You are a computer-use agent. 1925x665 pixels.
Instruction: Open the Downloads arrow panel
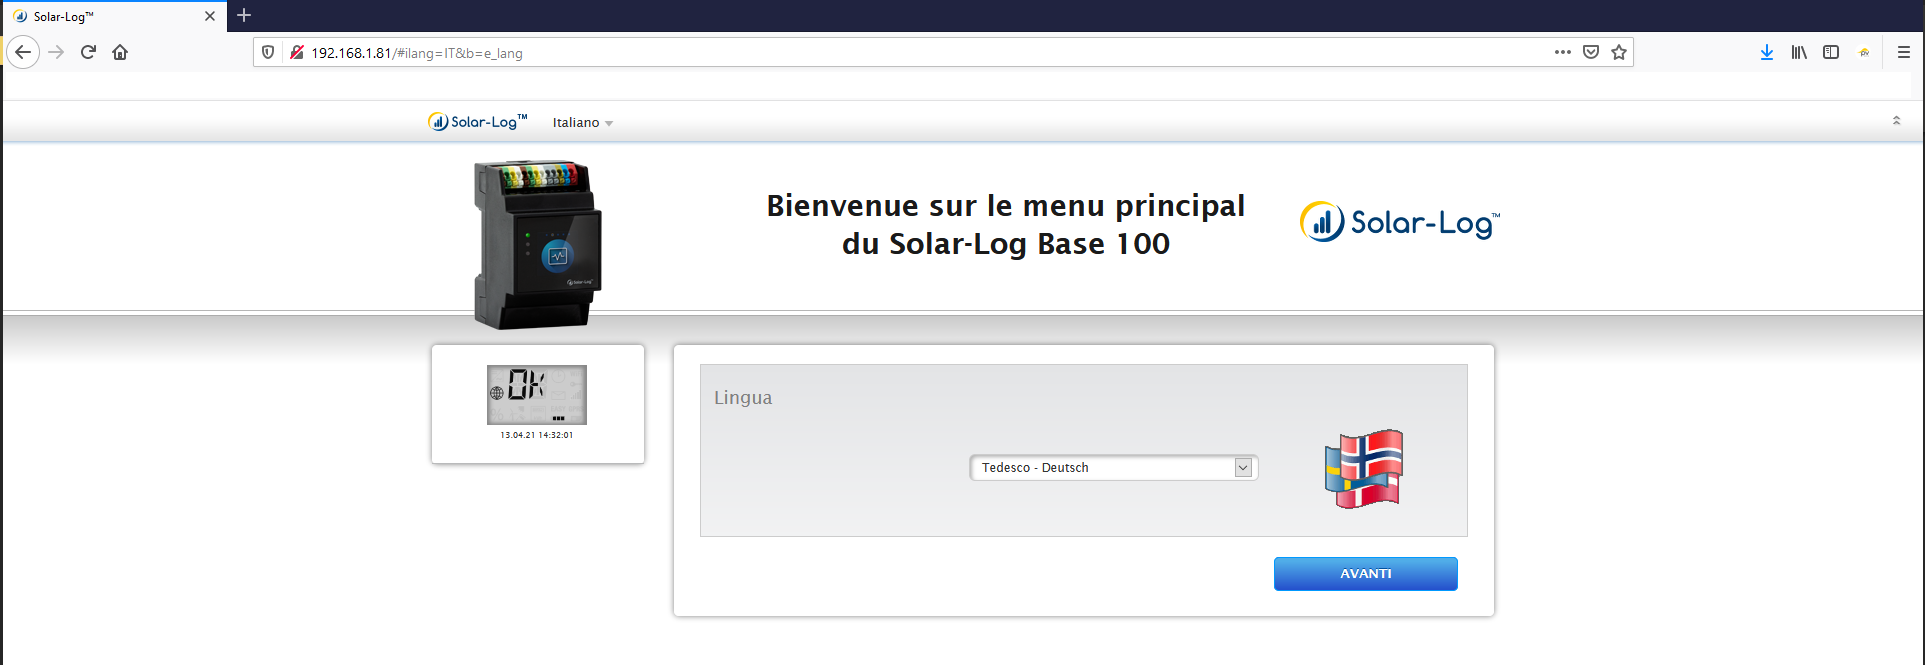point(1767,52)
